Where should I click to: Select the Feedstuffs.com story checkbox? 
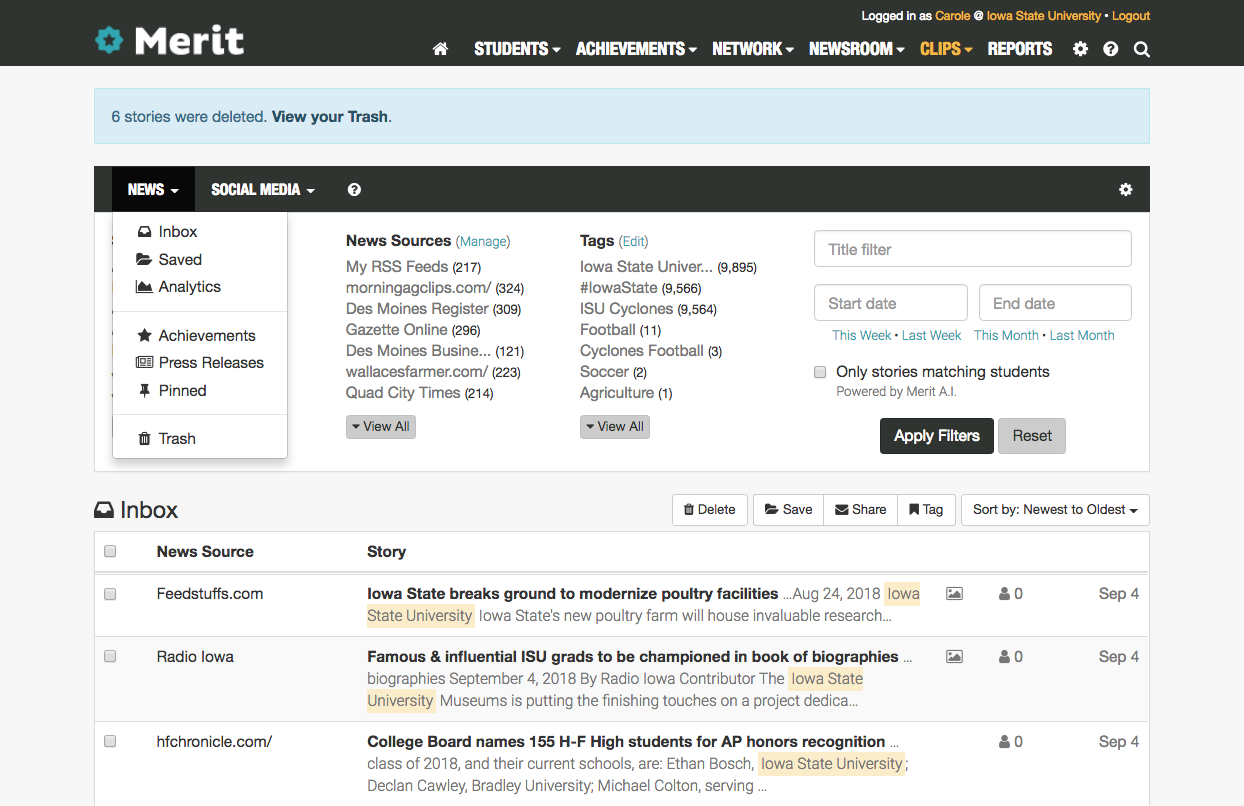pos(110,594)
